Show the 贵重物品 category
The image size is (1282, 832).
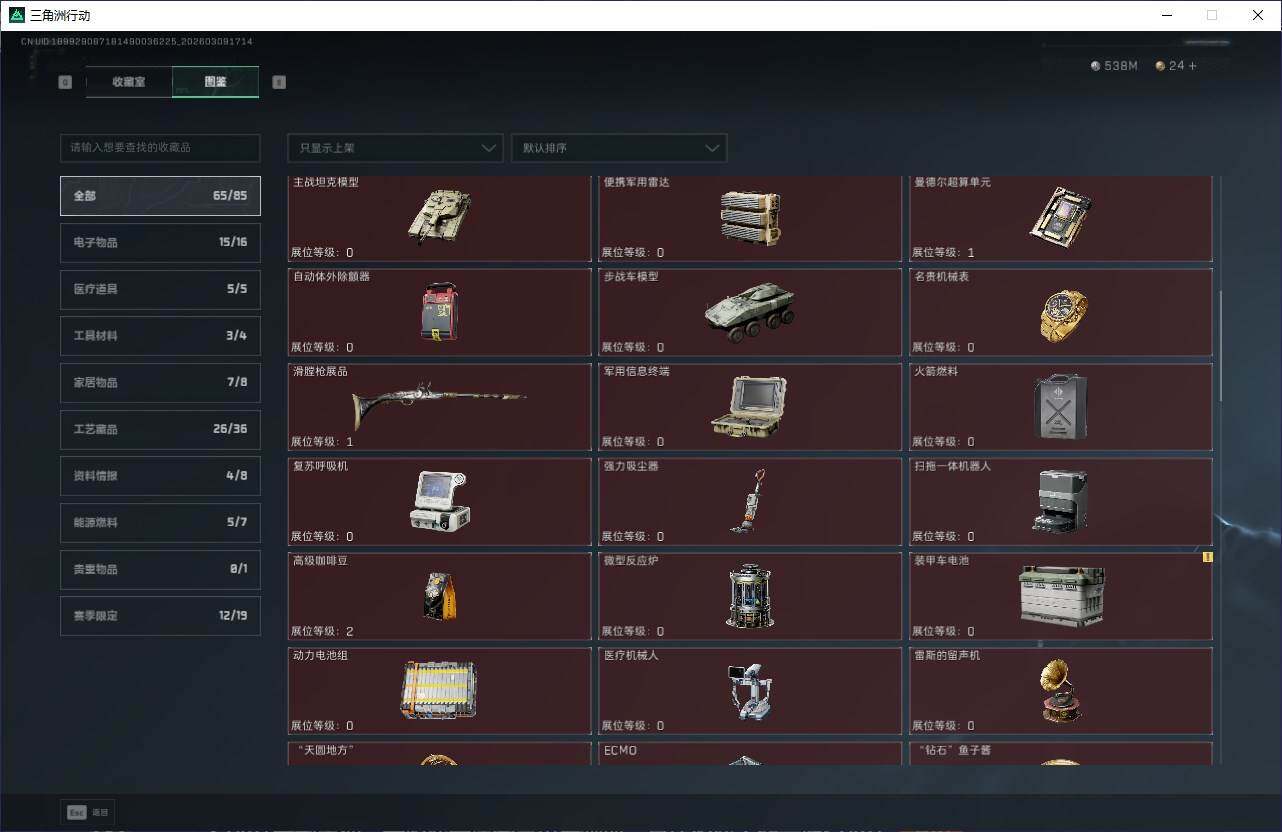(x=160, y=569)
